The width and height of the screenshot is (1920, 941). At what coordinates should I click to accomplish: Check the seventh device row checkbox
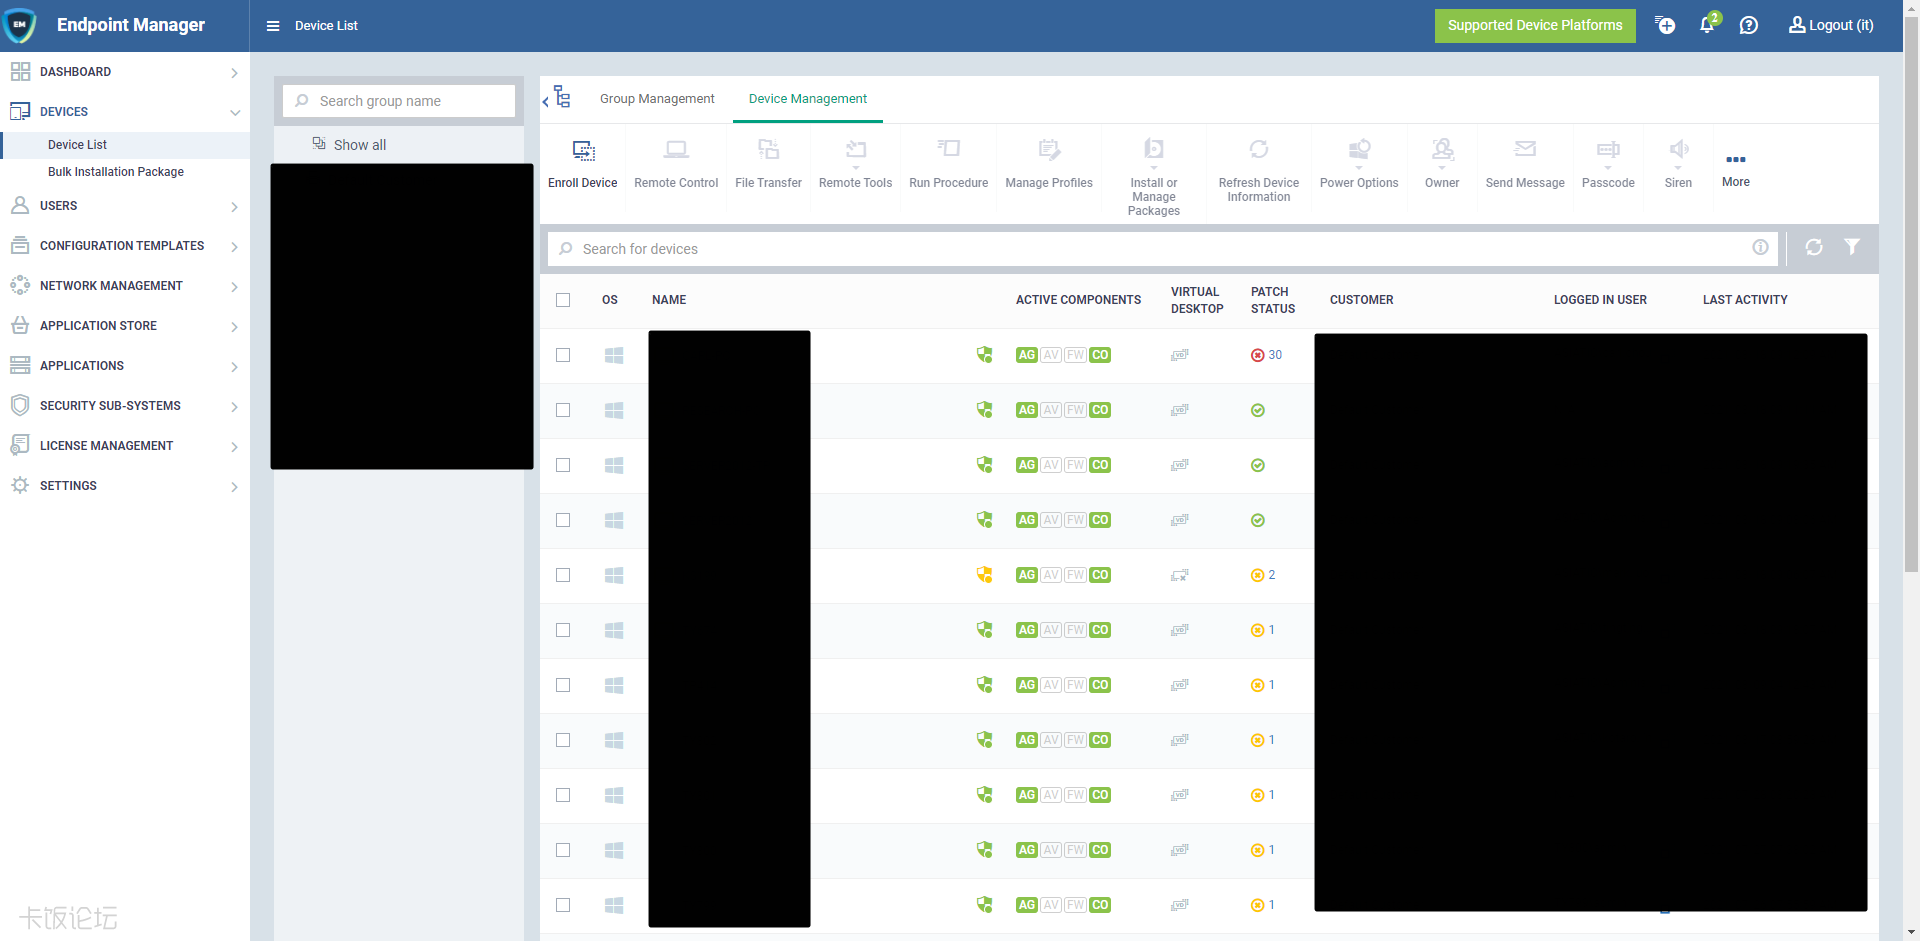563,685
